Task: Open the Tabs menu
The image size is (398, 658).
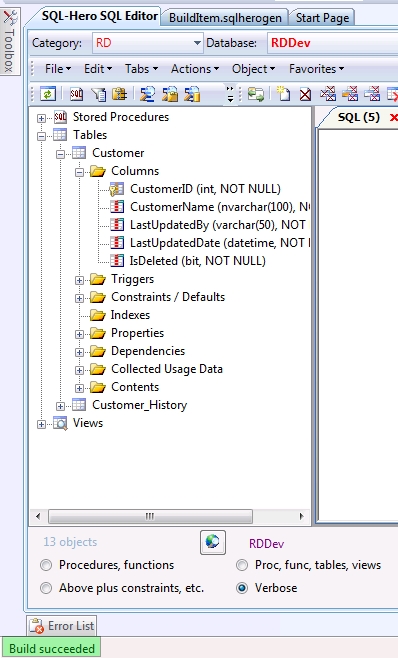Action: click(x=141, y=69)
